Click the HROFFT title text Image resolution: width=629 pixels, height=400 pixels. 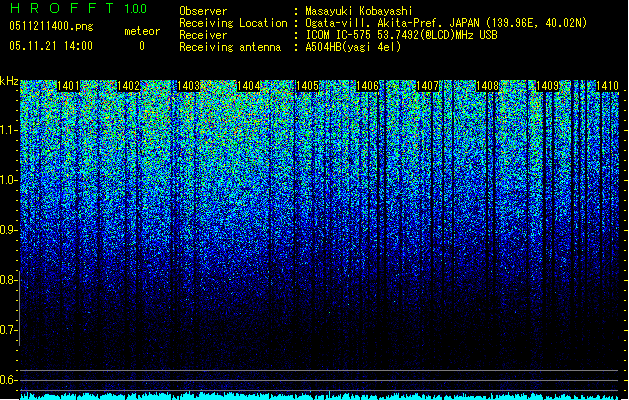point(62,8)
